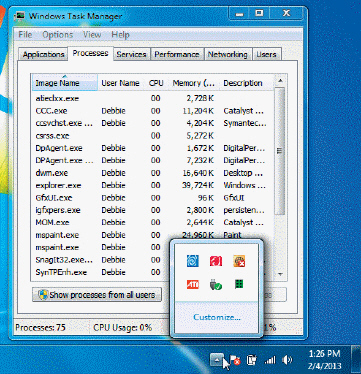Select the explorer.exe process
Screen dimensions: 361x374
coord(153,185)
